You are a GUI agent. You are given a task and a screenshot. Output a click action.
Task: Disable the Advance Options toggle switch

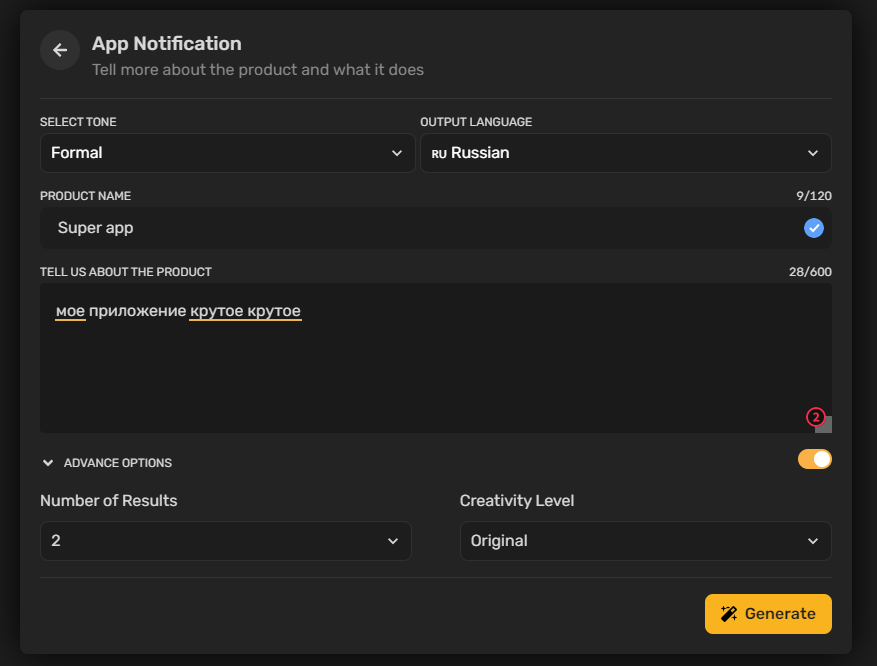(814, 460)
